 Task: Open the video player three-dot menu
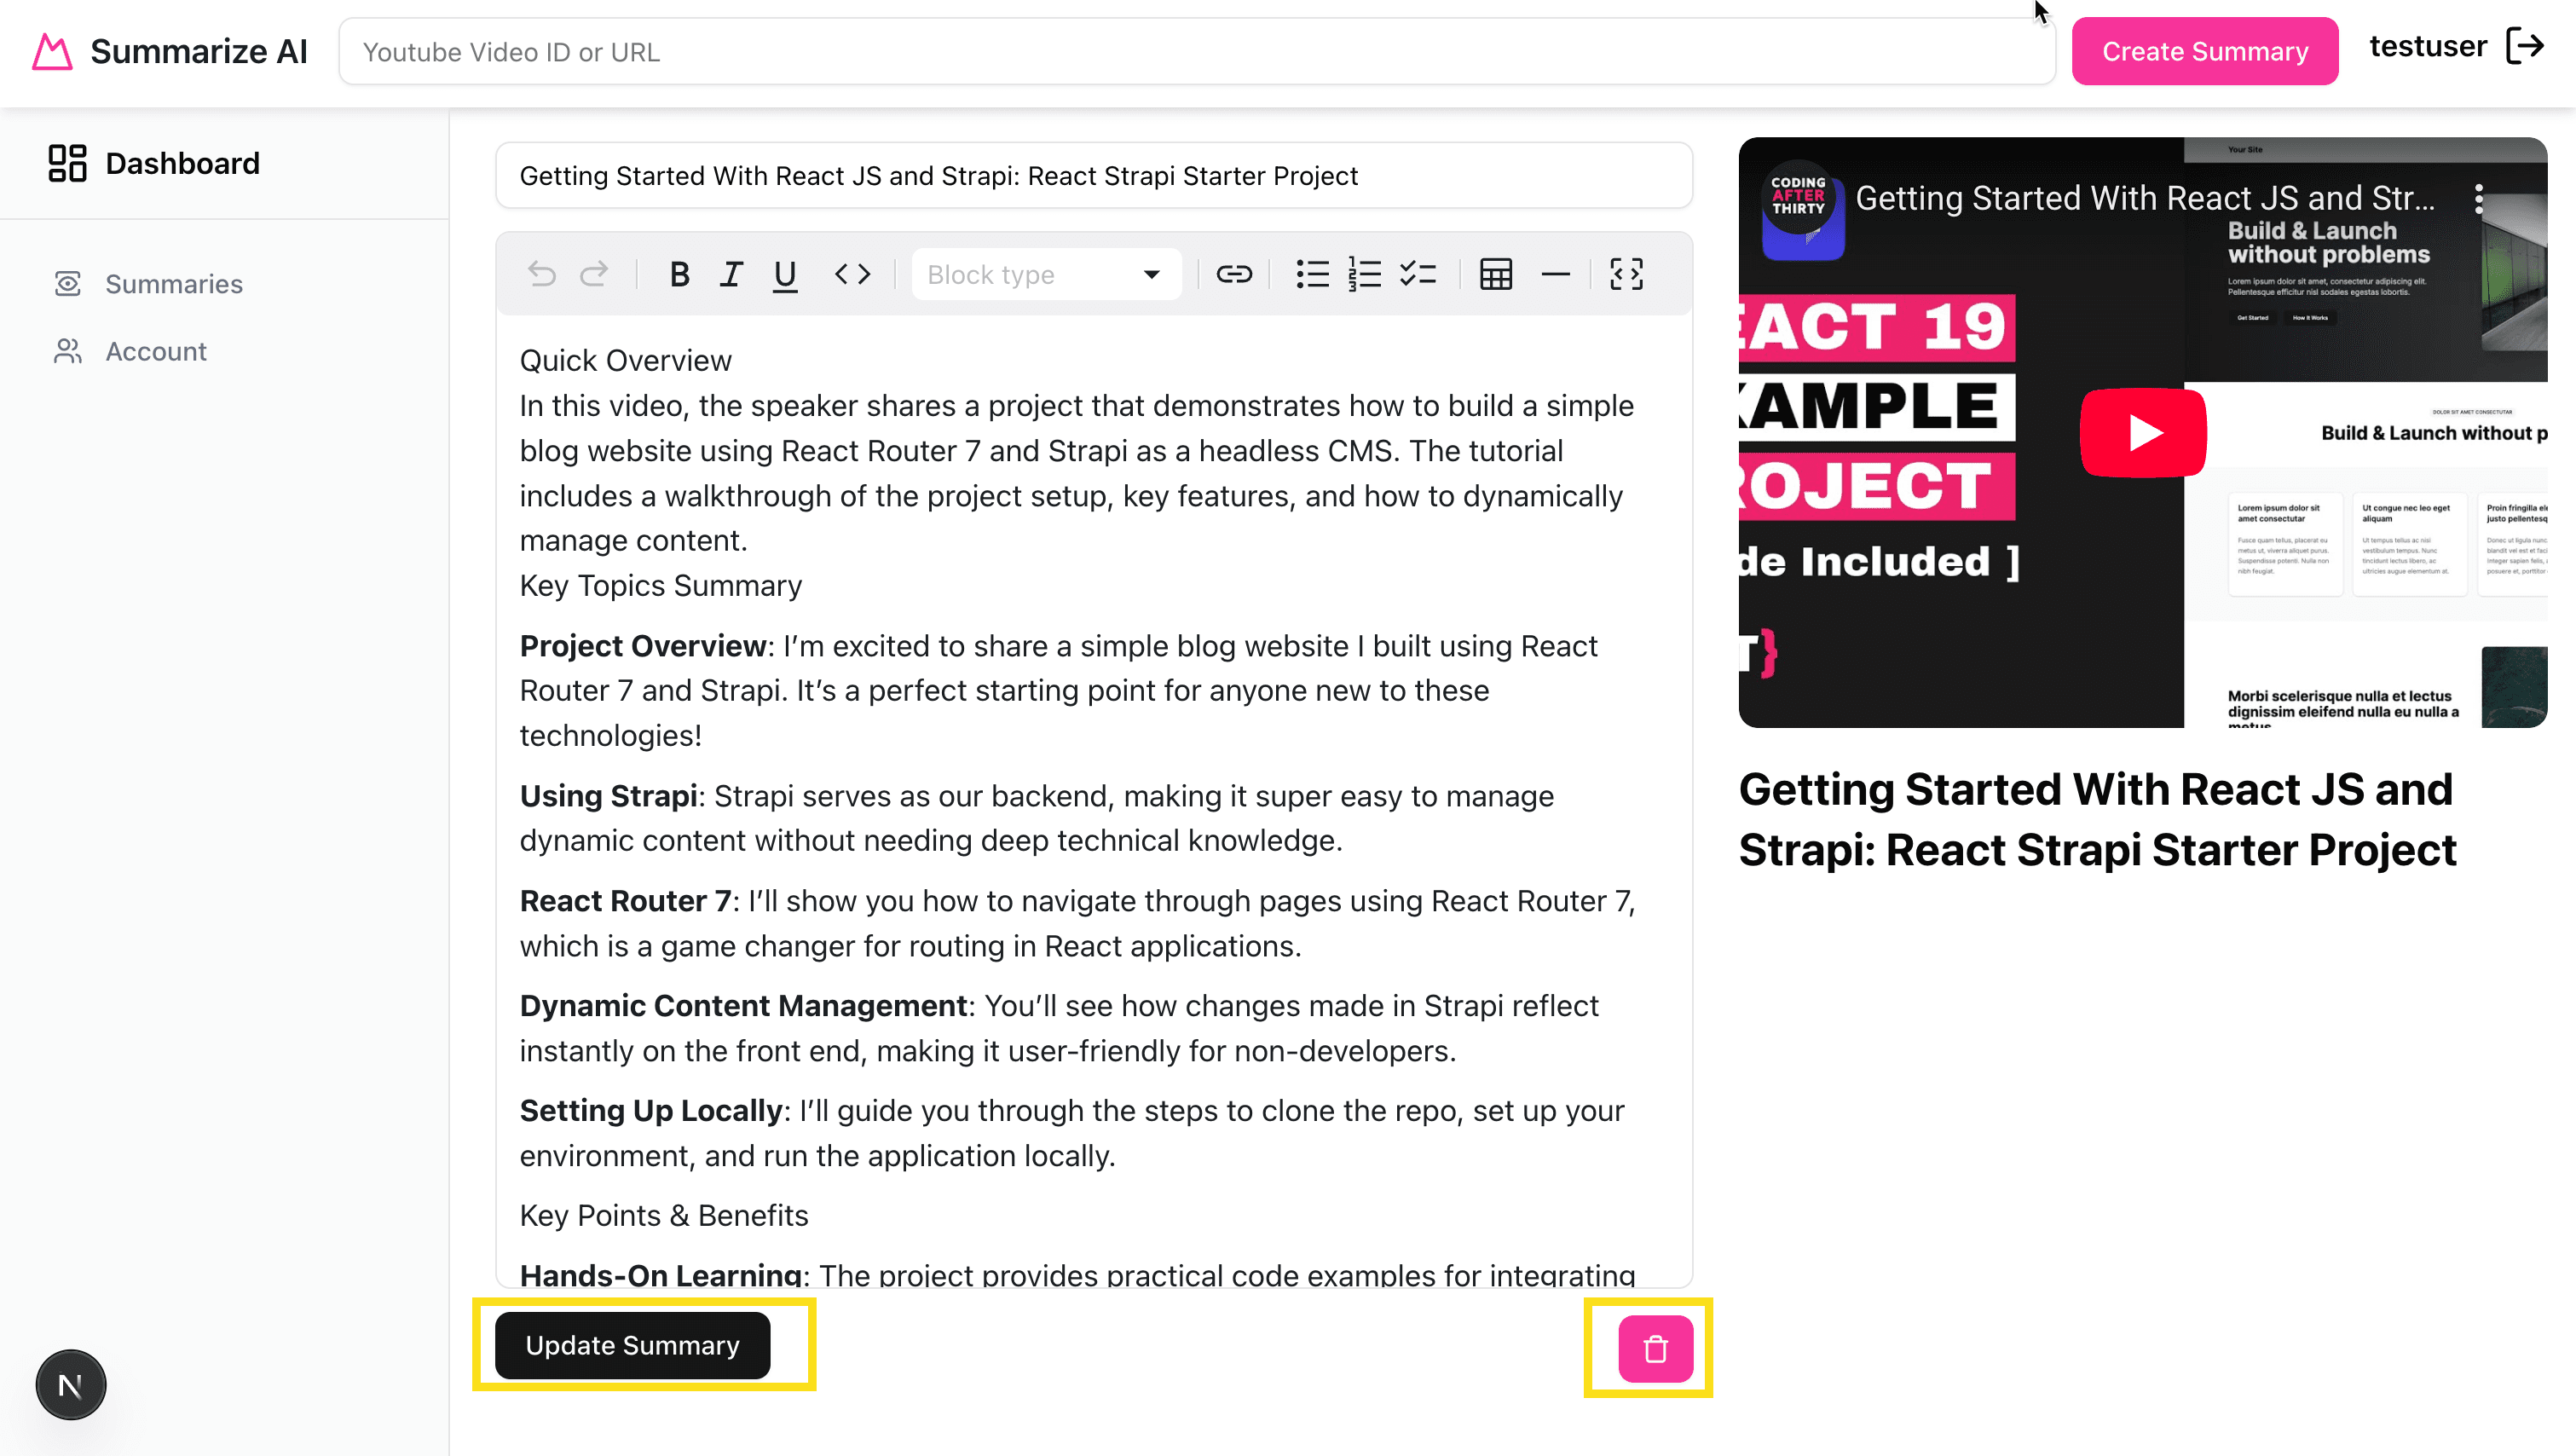pos(2479,199)
